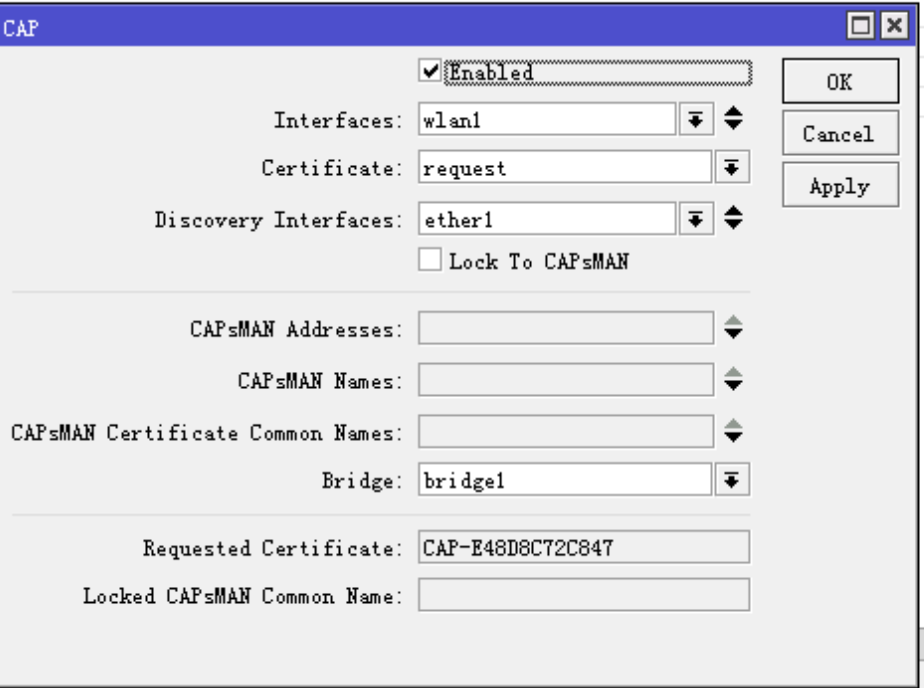Click CAPsMAN Certificate Common Names field

click(566, 432)
